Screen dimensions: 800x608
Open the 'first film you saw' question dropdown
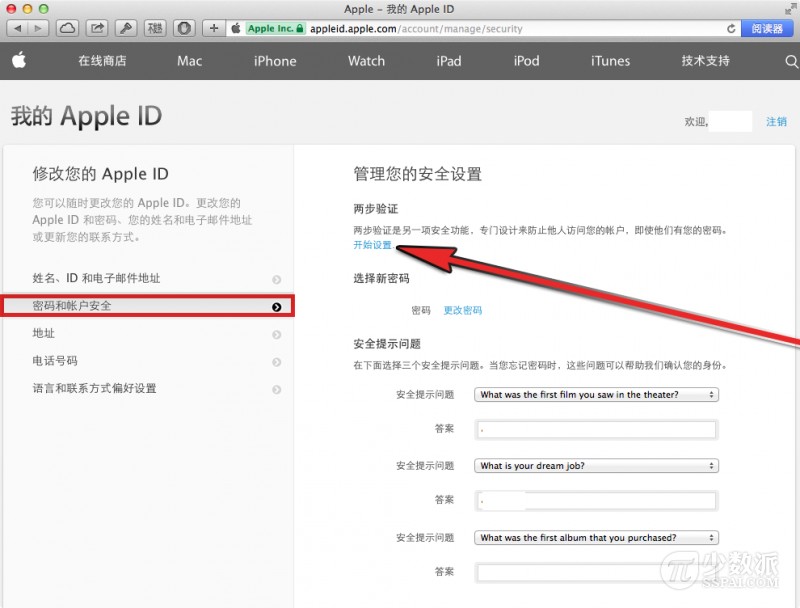[x=596, y=395]
